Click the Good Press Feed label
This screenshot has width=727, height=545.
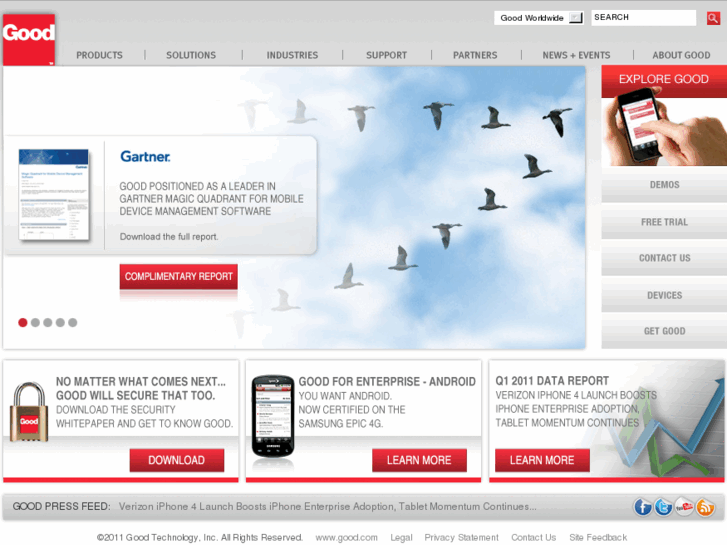pyautogui.click(x=61, y=507)
